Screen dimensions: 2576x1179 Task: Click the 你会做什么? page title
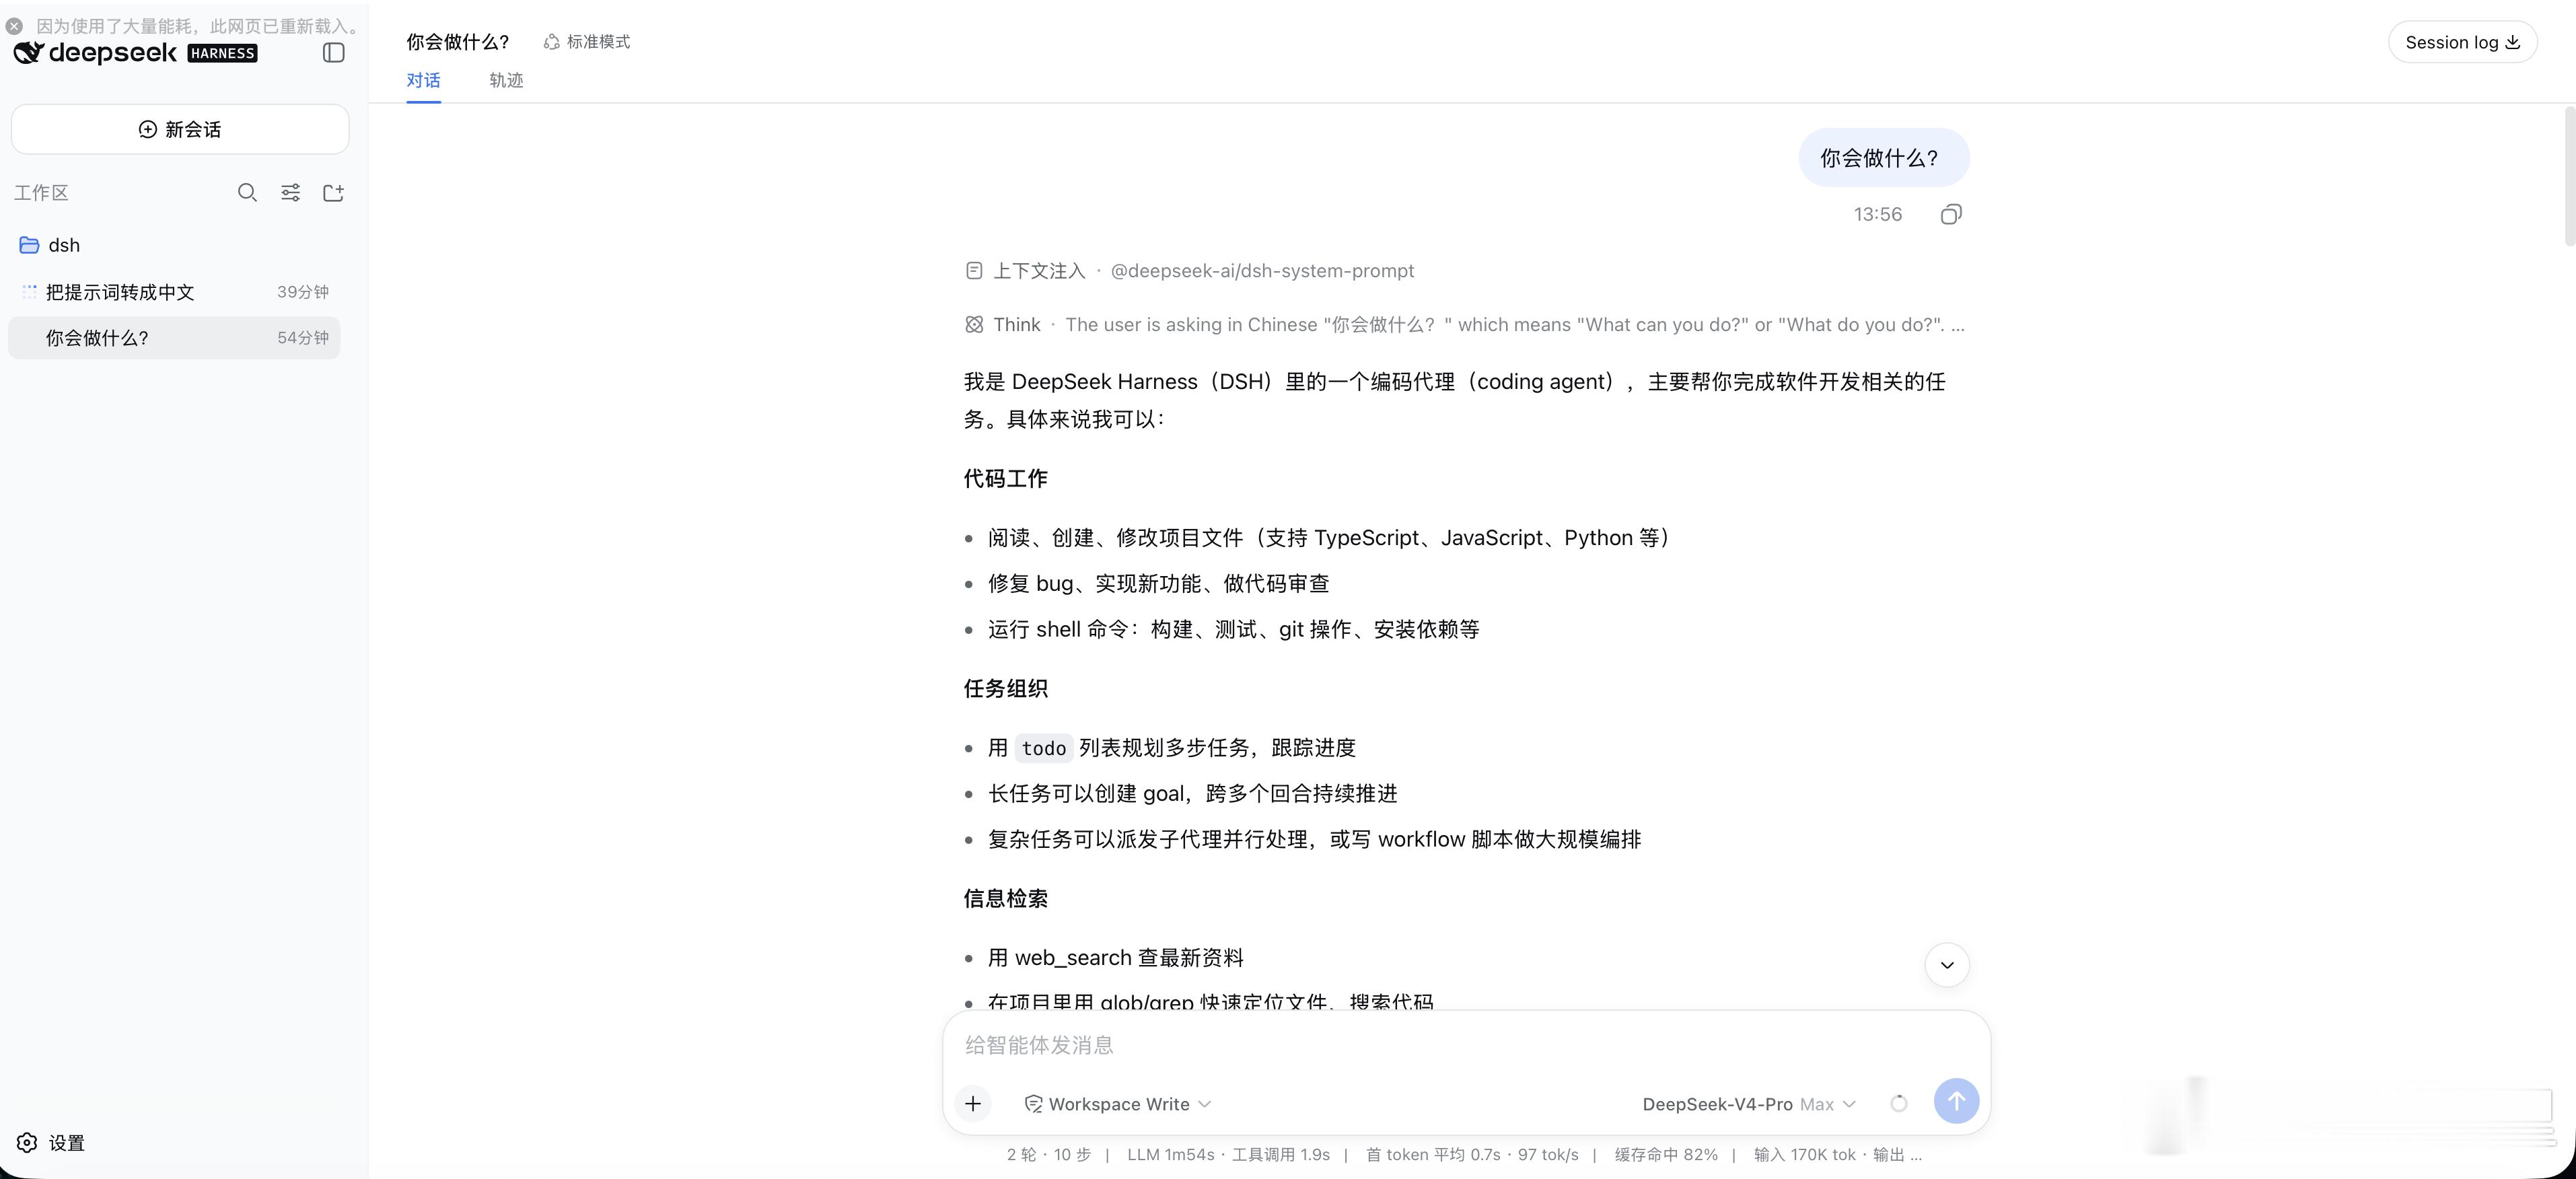(x=458, y=42)
